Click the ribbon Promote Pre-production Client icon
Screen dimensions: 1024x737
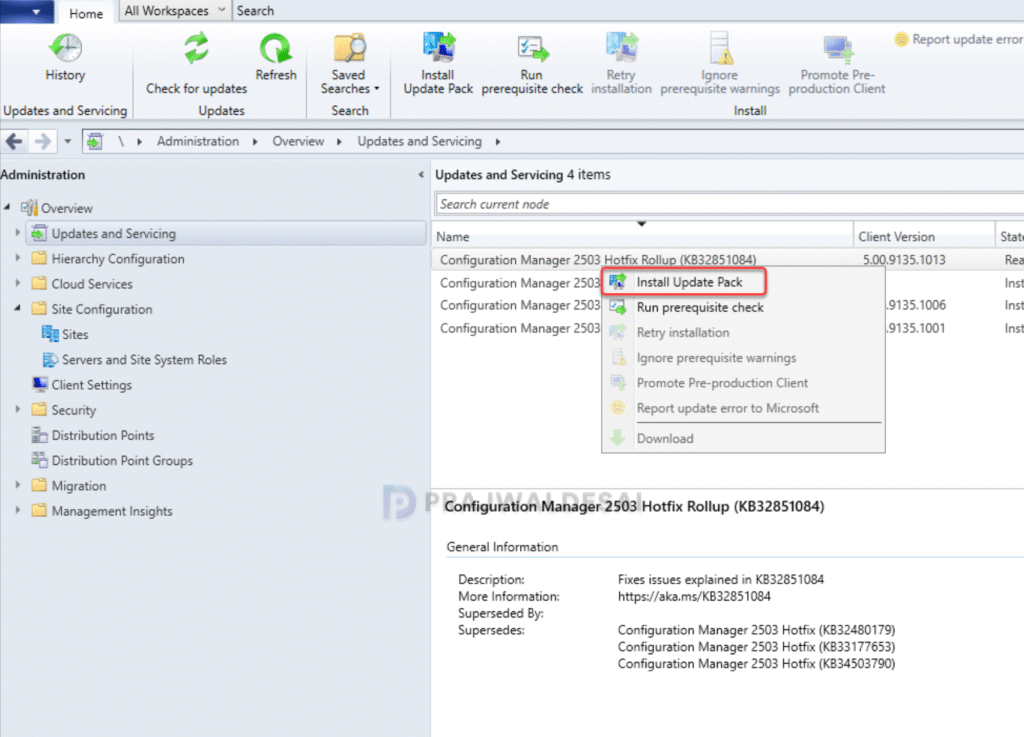[837, 48]
